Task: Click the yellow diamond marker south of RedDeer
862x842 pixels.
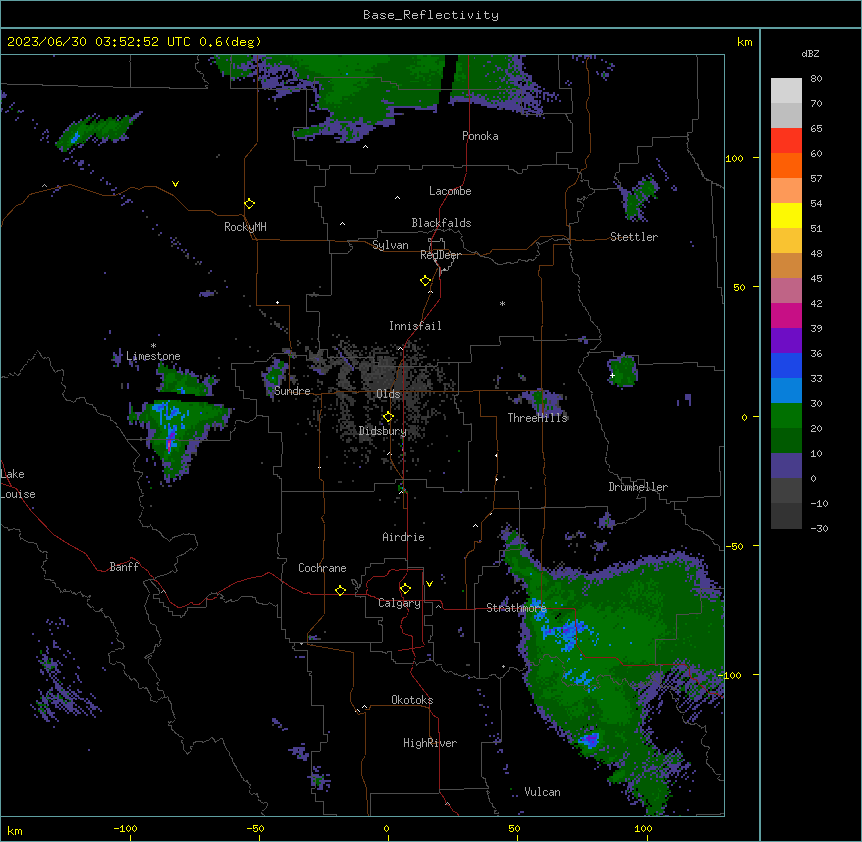Action: click(x=426, y=281)
